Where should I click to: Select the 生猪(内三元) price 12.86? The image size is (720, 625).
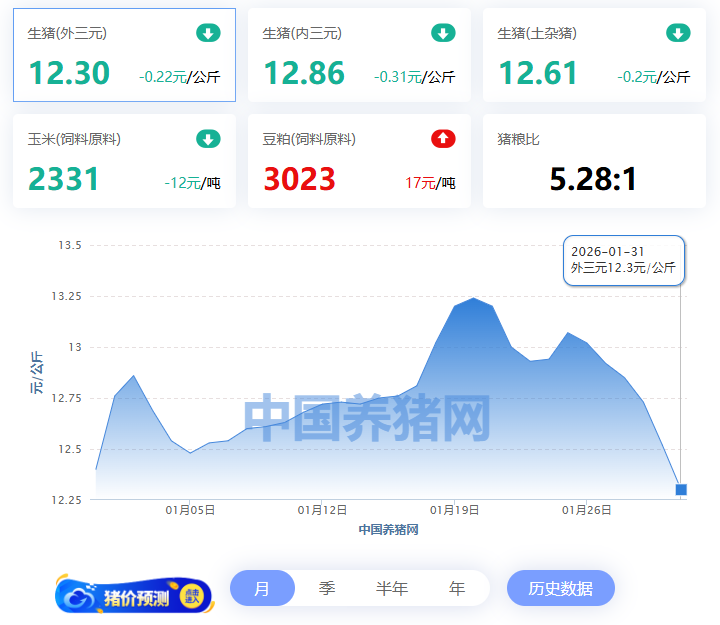[304, 73]
